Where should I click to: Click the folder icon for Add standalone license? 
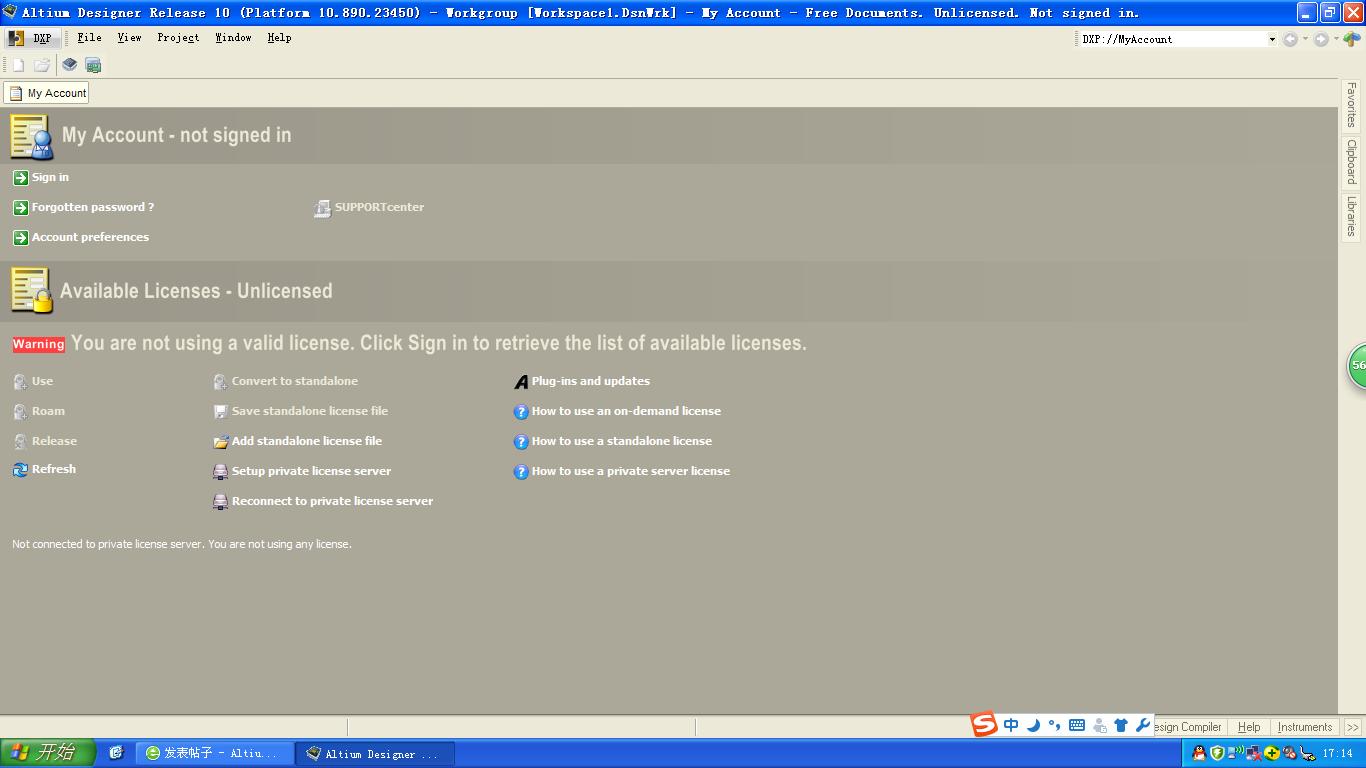[x=221, y=442]
